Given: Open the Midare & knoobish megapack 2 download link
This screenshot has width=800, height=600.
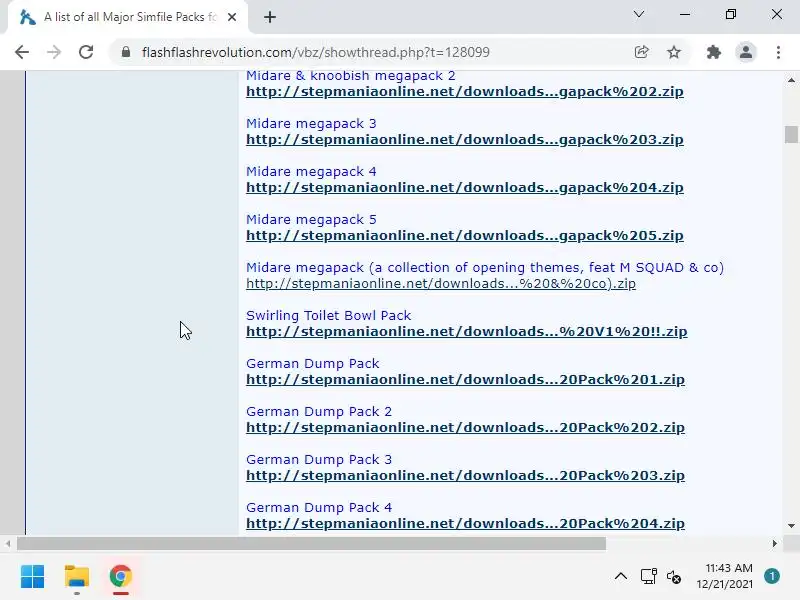Looking at the screenshot, I should [465, 91].
